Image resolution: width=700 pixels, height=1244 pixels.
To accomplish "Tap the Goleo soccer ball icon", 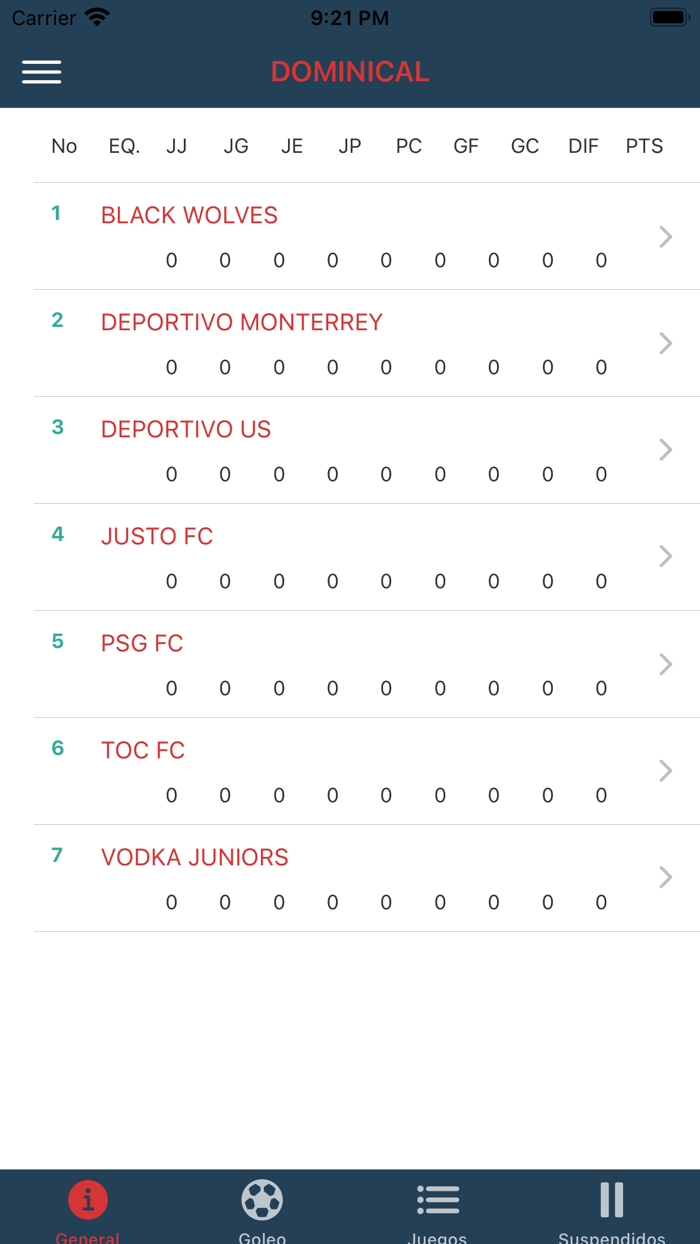I will click(x=262, y=1199).
